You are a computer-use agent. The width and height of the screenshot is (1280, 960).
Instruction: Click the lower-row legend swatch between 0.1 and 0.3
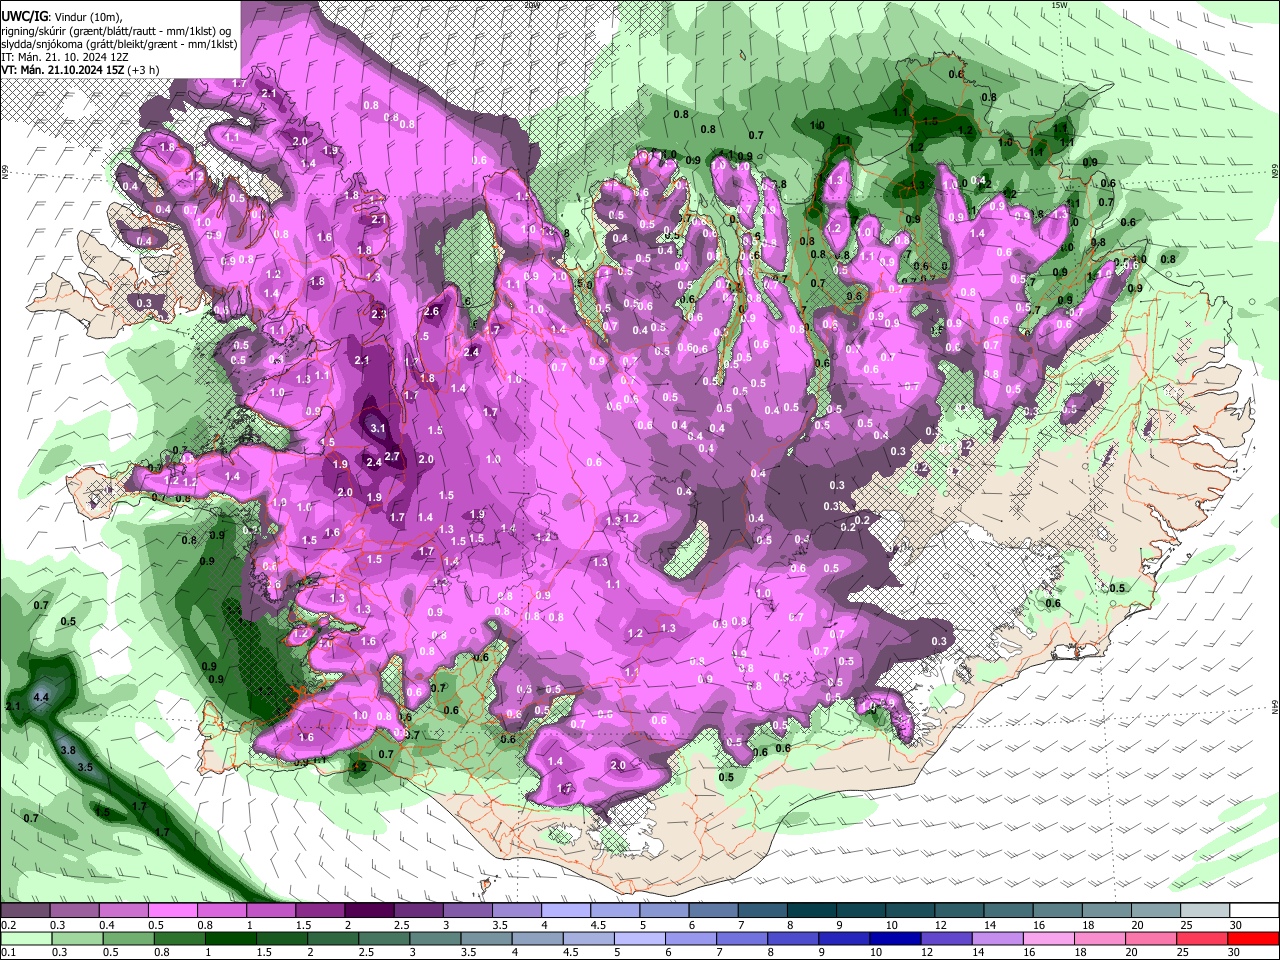(x=25, y=938)
